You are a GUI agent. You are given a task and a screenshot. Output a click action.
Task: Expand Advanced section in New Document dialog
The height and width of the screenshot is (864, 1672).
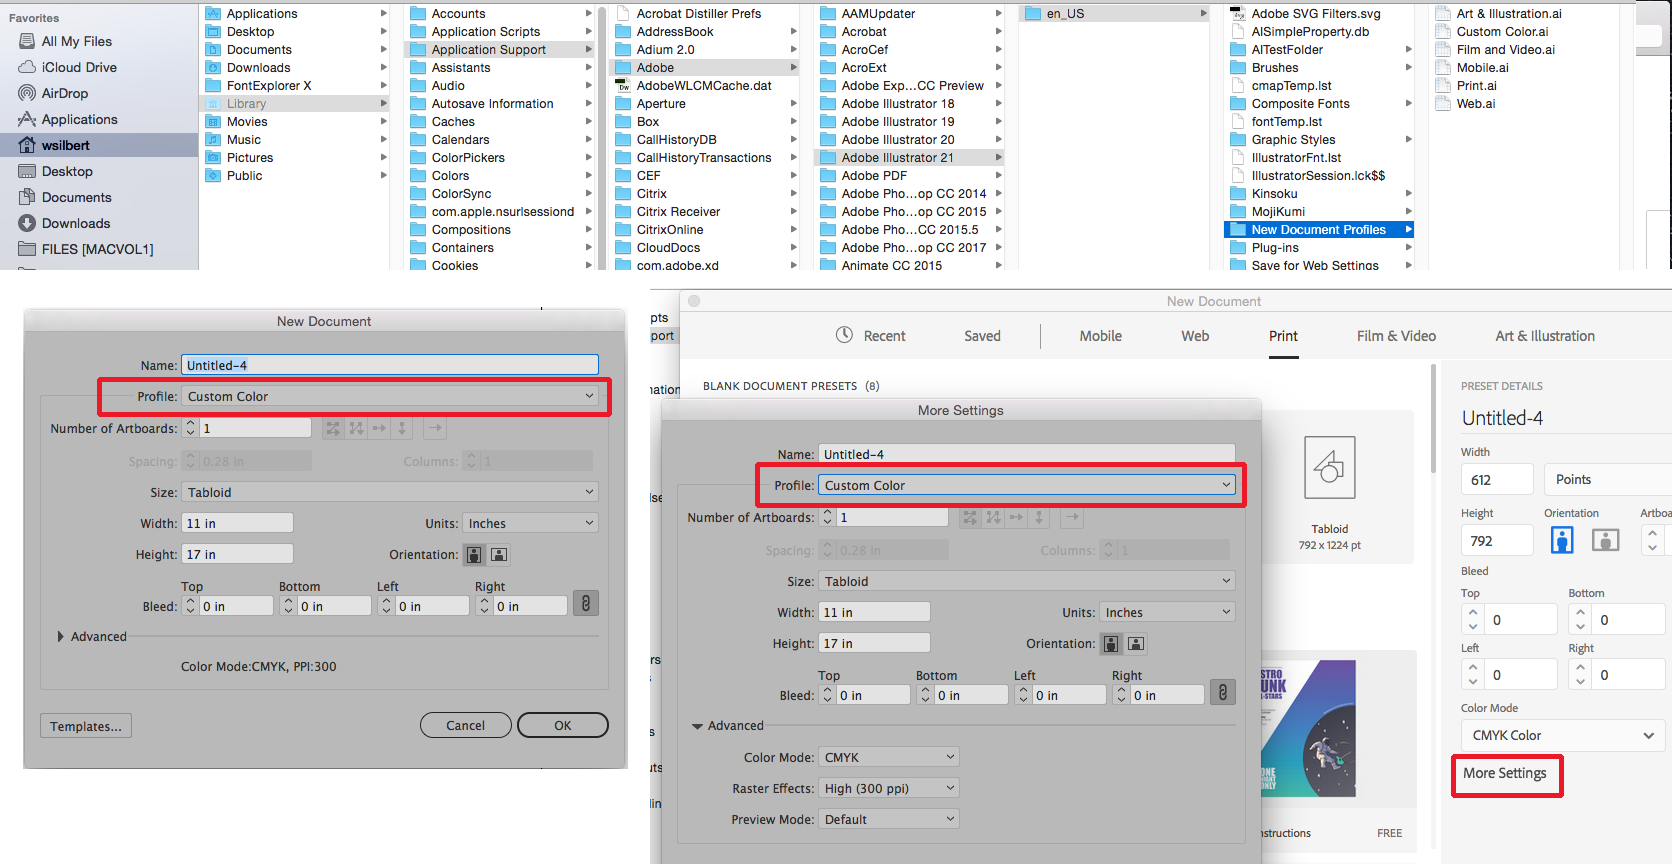click(x=61, y=636)
